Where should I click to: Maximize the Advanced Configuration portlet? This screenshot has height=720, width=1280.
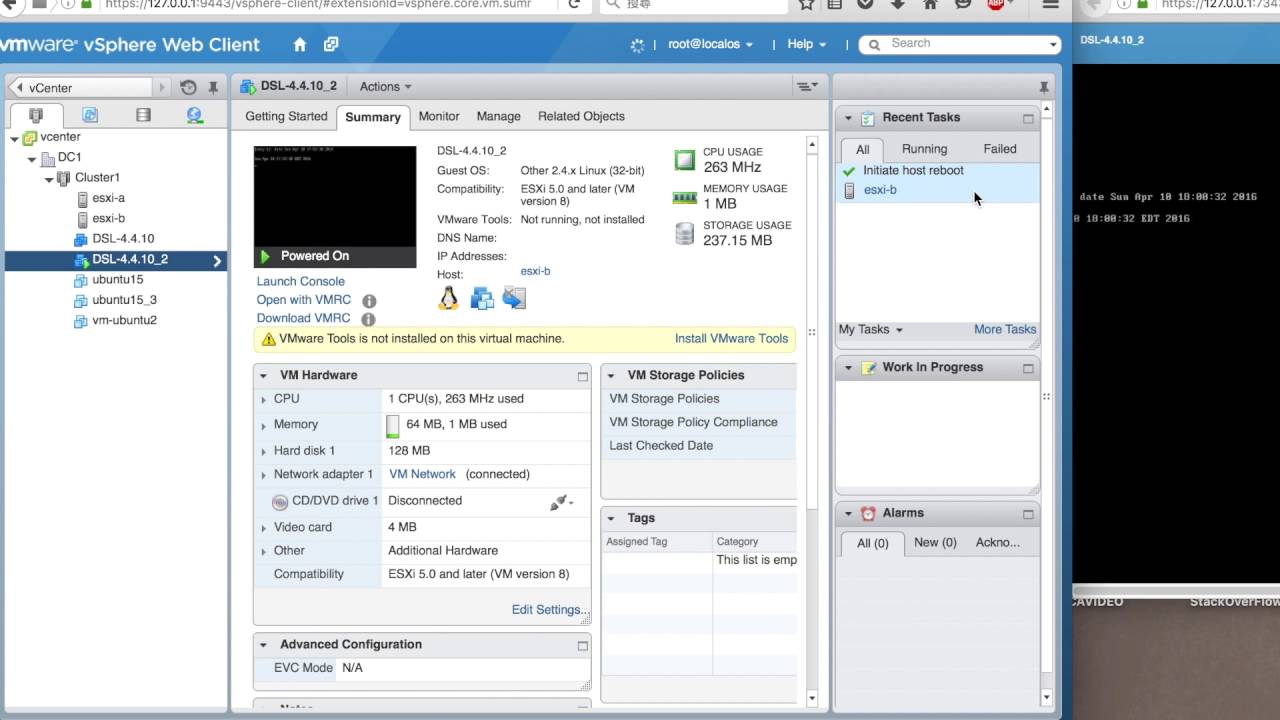pos(582,646)
